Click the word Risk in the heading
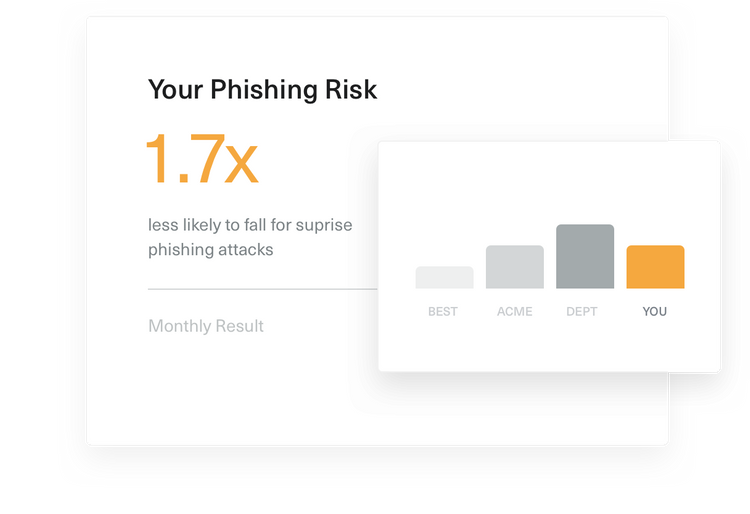 point(351,89)
